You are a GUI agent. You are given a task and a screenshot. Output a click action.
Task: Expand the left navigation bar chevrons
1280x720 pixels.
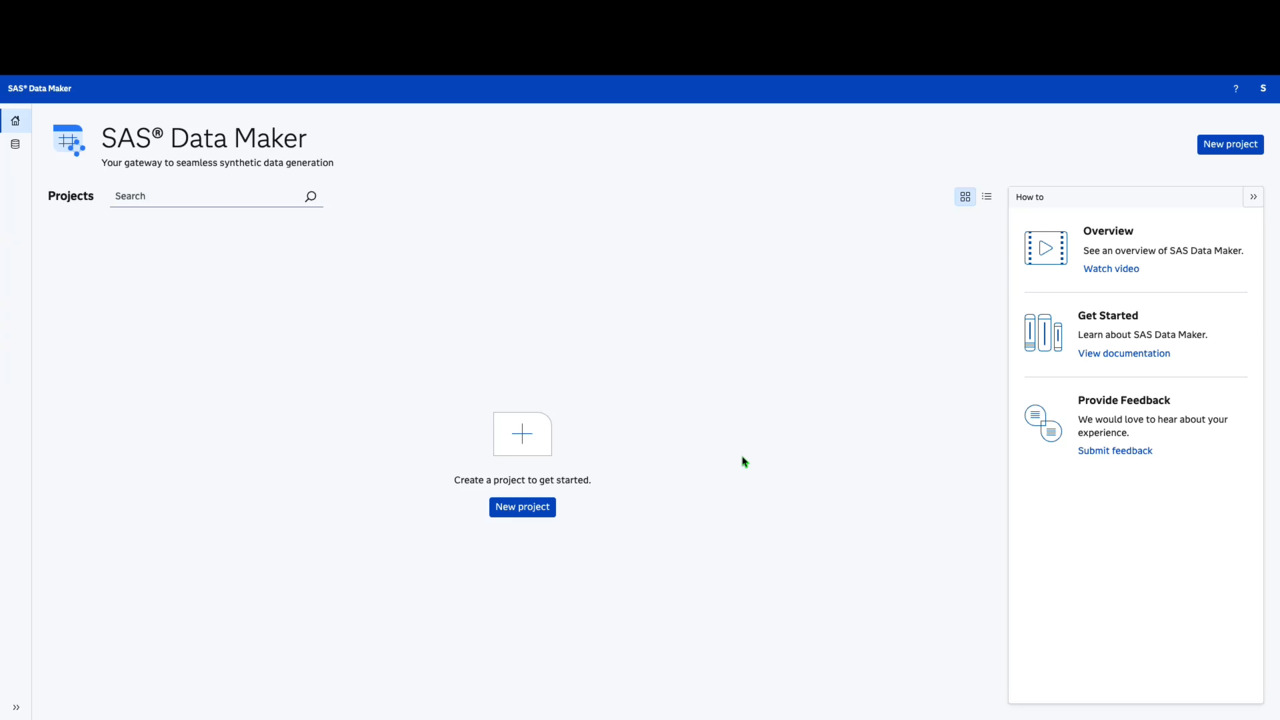pyautogui.click(x=16, y=708)
